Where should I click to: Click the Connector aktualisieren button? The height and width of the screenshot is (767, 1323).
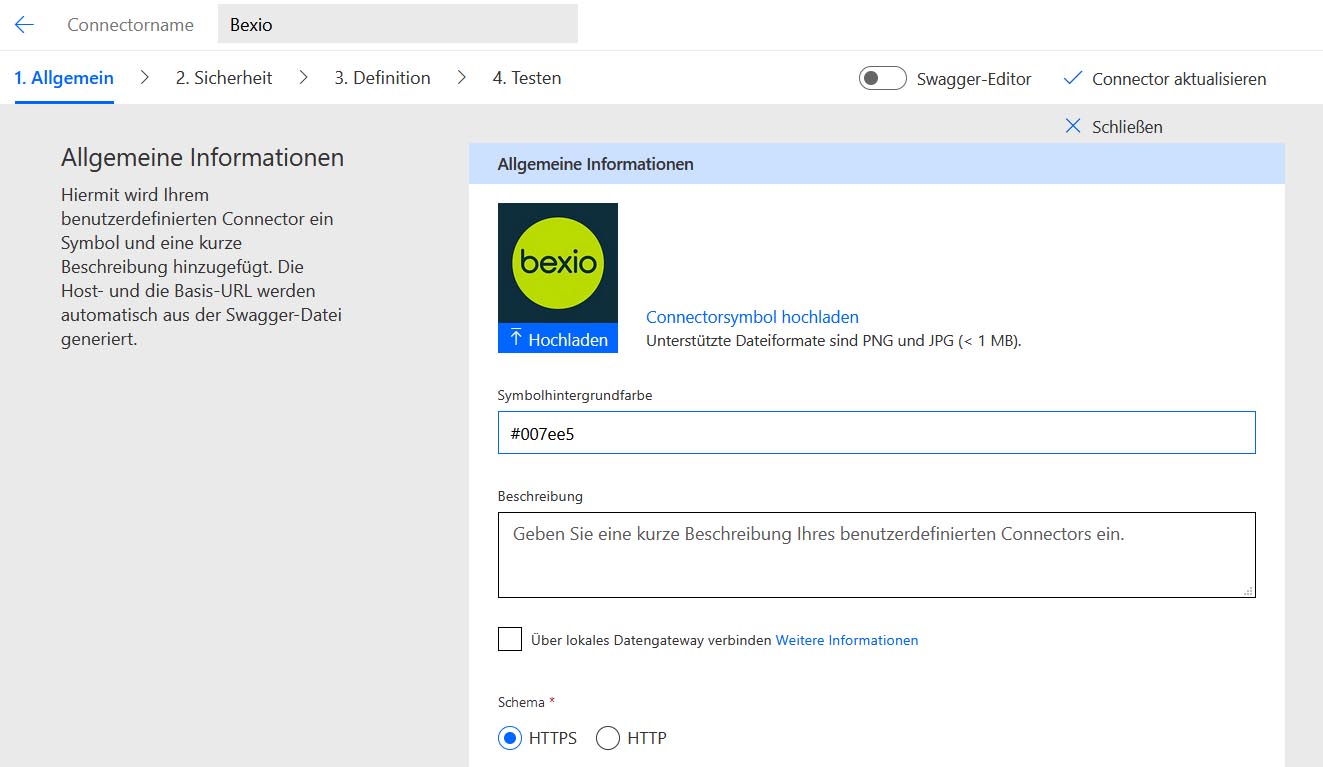point(1165,78)
